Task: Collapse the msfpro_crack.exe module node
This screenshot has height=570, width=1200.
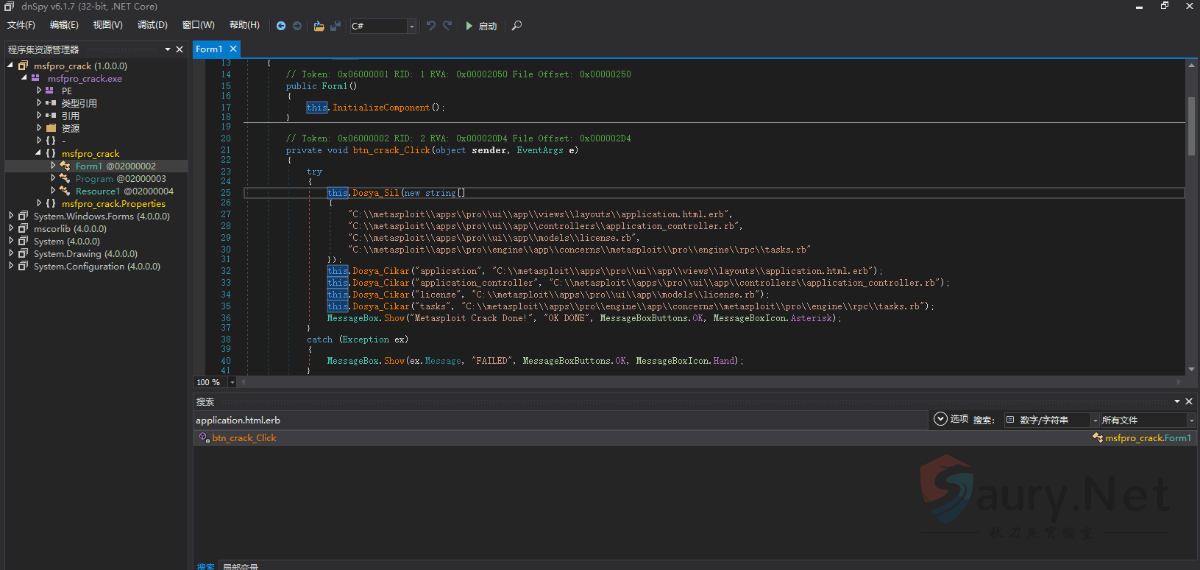Action: tap(24, 78)
